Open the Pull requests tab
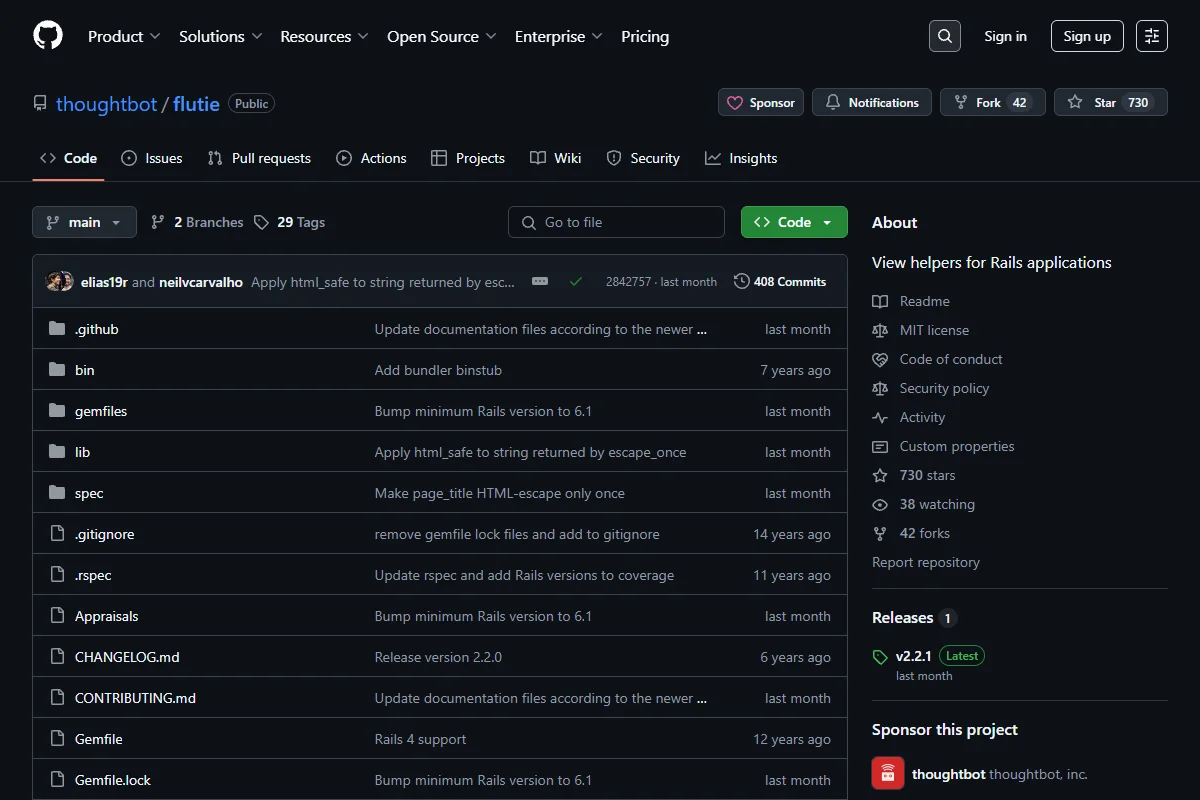This screenshot has width=1200, height=800. coord(259,158)
